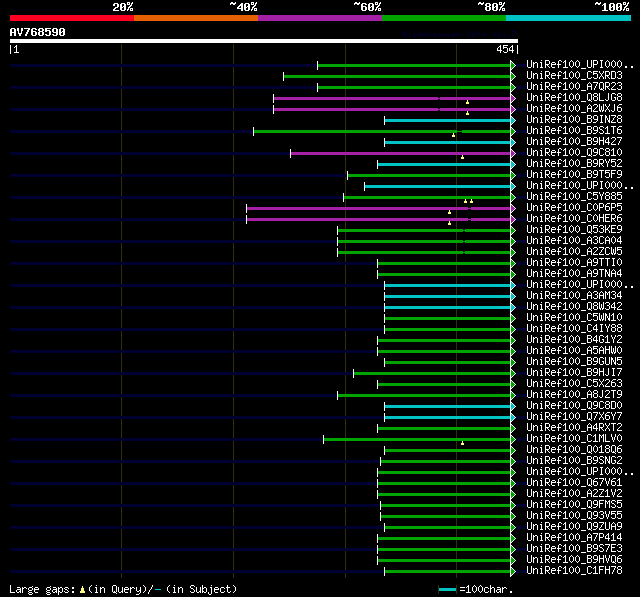Screen dimensions: 640x597
Task: Select the UniRef100_A7P414 label
Action: (574, 538)
